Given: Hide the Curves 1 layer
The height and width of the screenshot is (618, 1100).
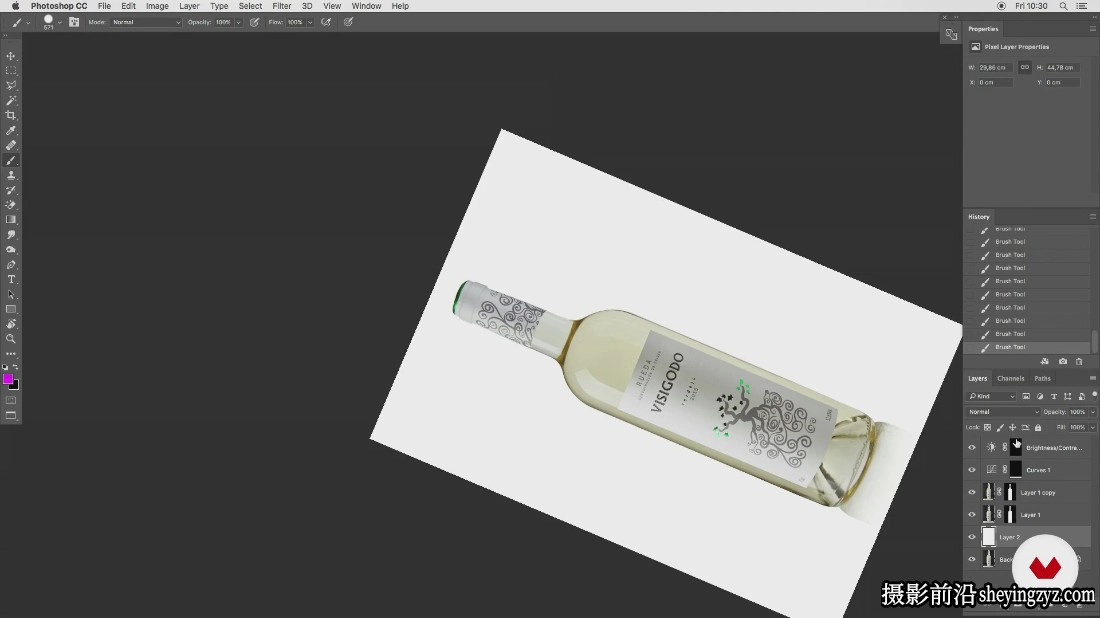Looking at the screenshot, I should coord(972,470).
